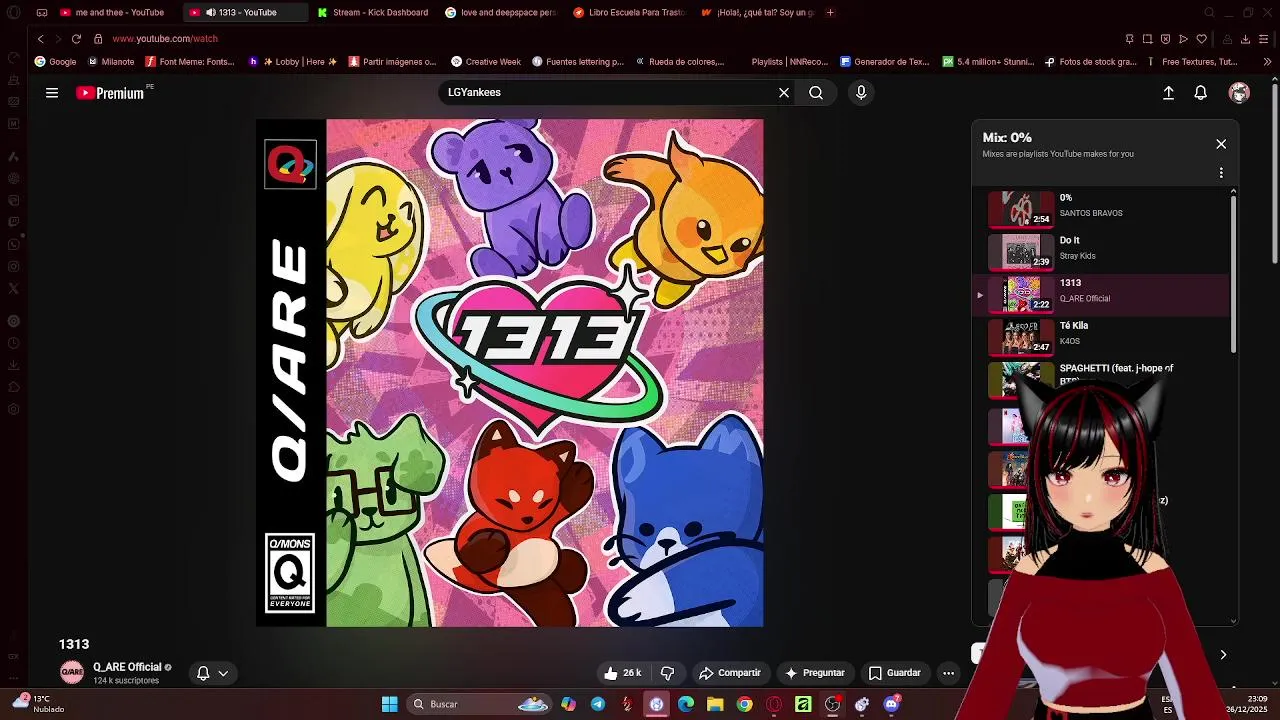This screenshot has width=1280, height=720.
Task: Go to YouTube Premium home logo
Action: click(112, 93)
